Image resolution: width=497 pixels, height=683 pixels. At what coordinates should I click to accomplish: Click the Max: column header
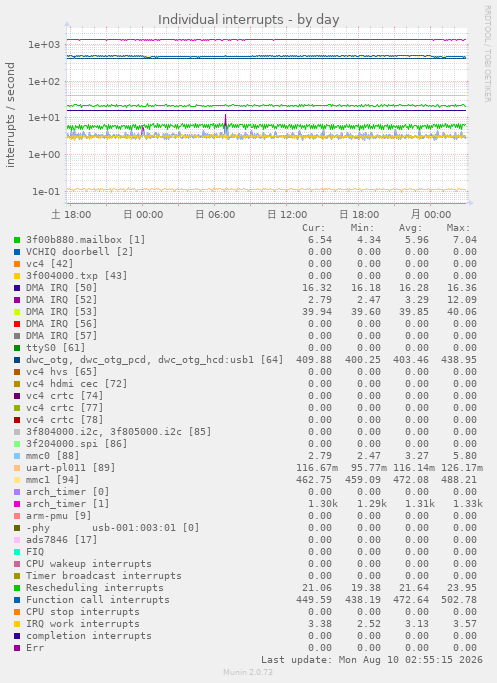(458, 228)
